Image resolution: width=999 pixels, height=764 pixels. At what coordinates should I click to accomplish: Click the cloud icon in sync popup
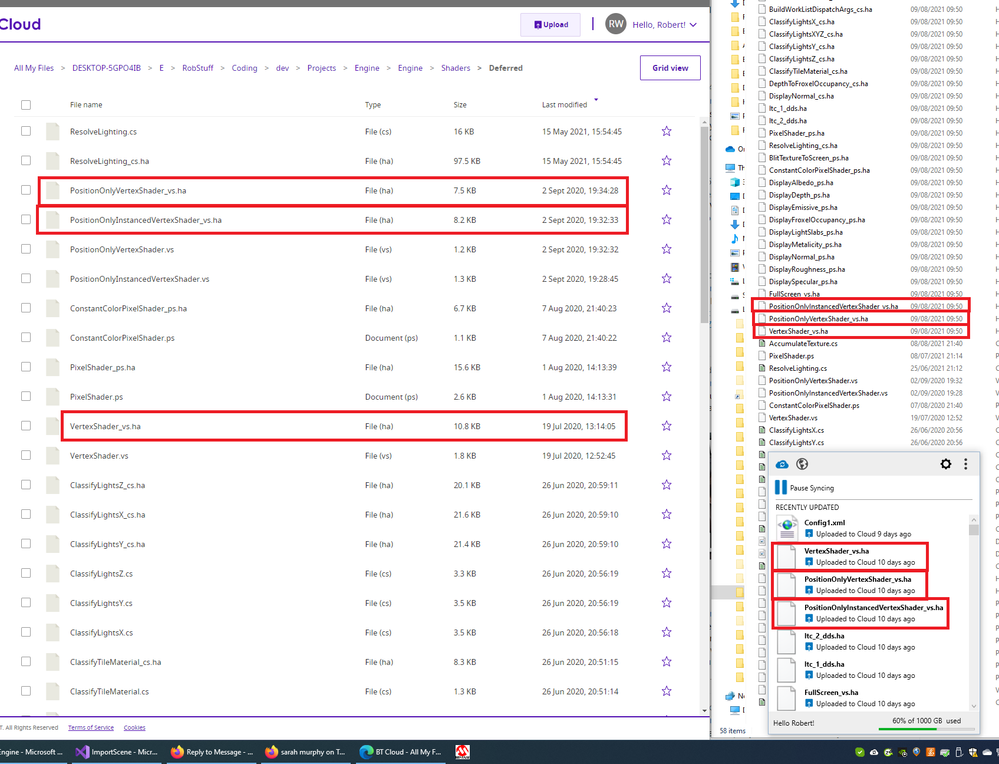(x=783, y=464)
